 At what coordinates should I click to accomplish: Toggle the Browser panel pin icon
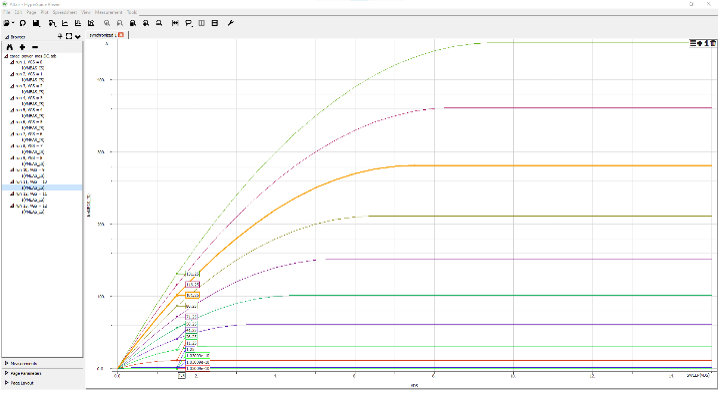(60, 36)
